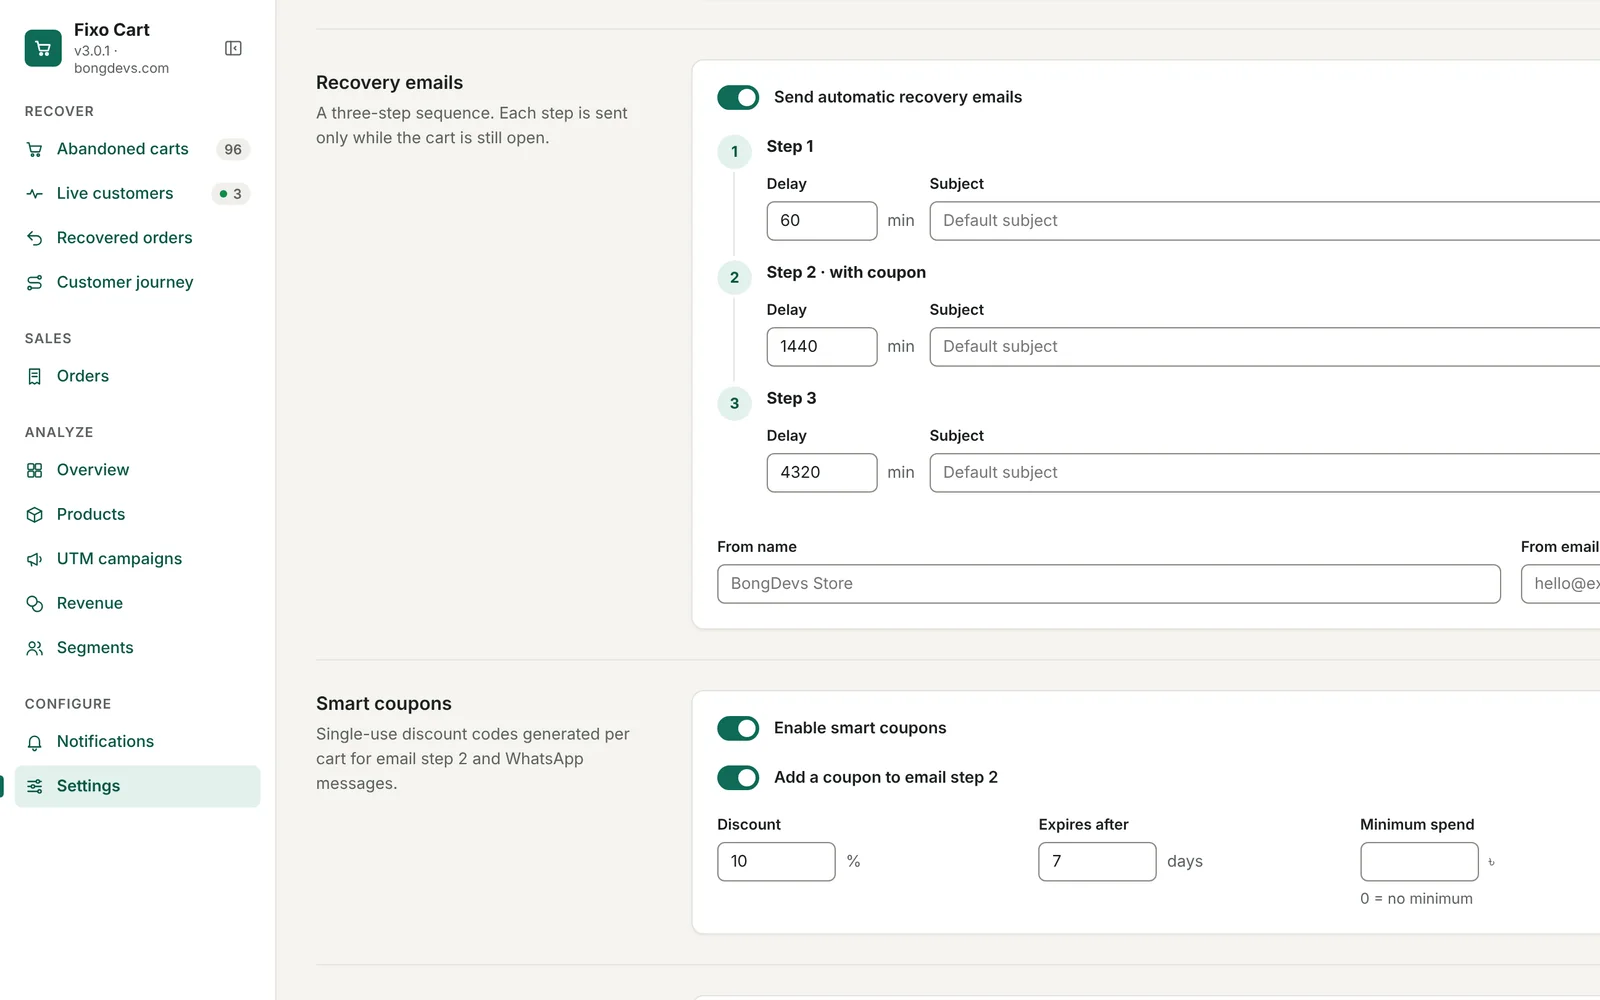Click the Overview grid icon

35,470
